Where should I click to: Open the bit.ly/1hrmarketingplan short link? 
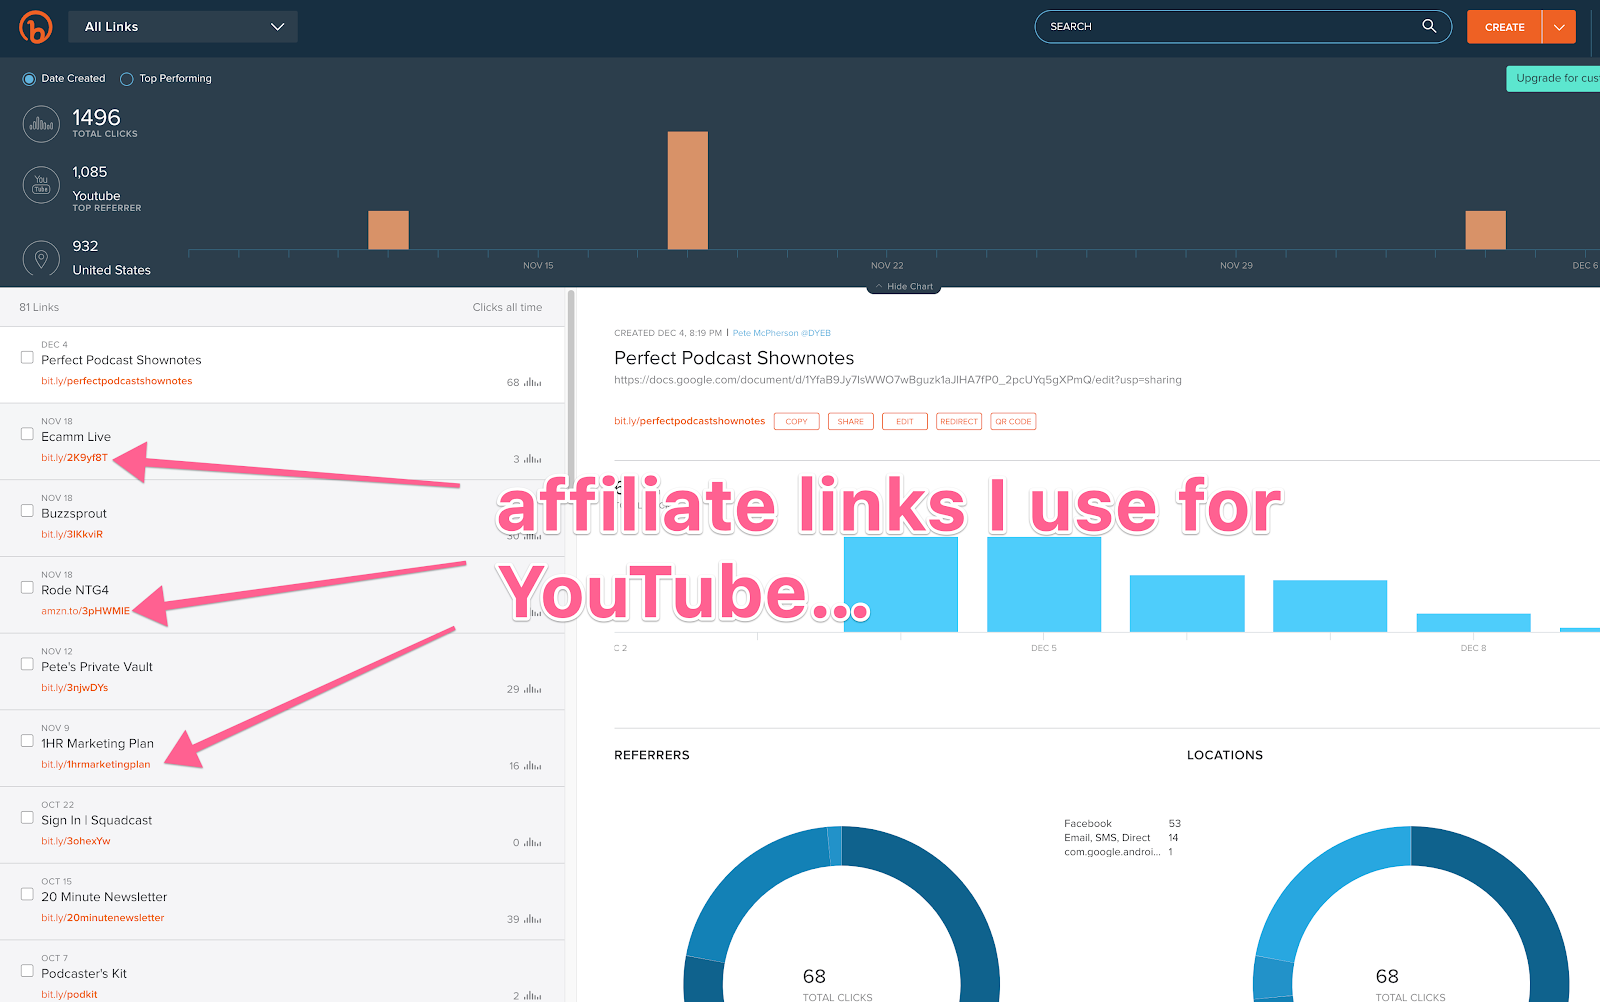[96, 765]
